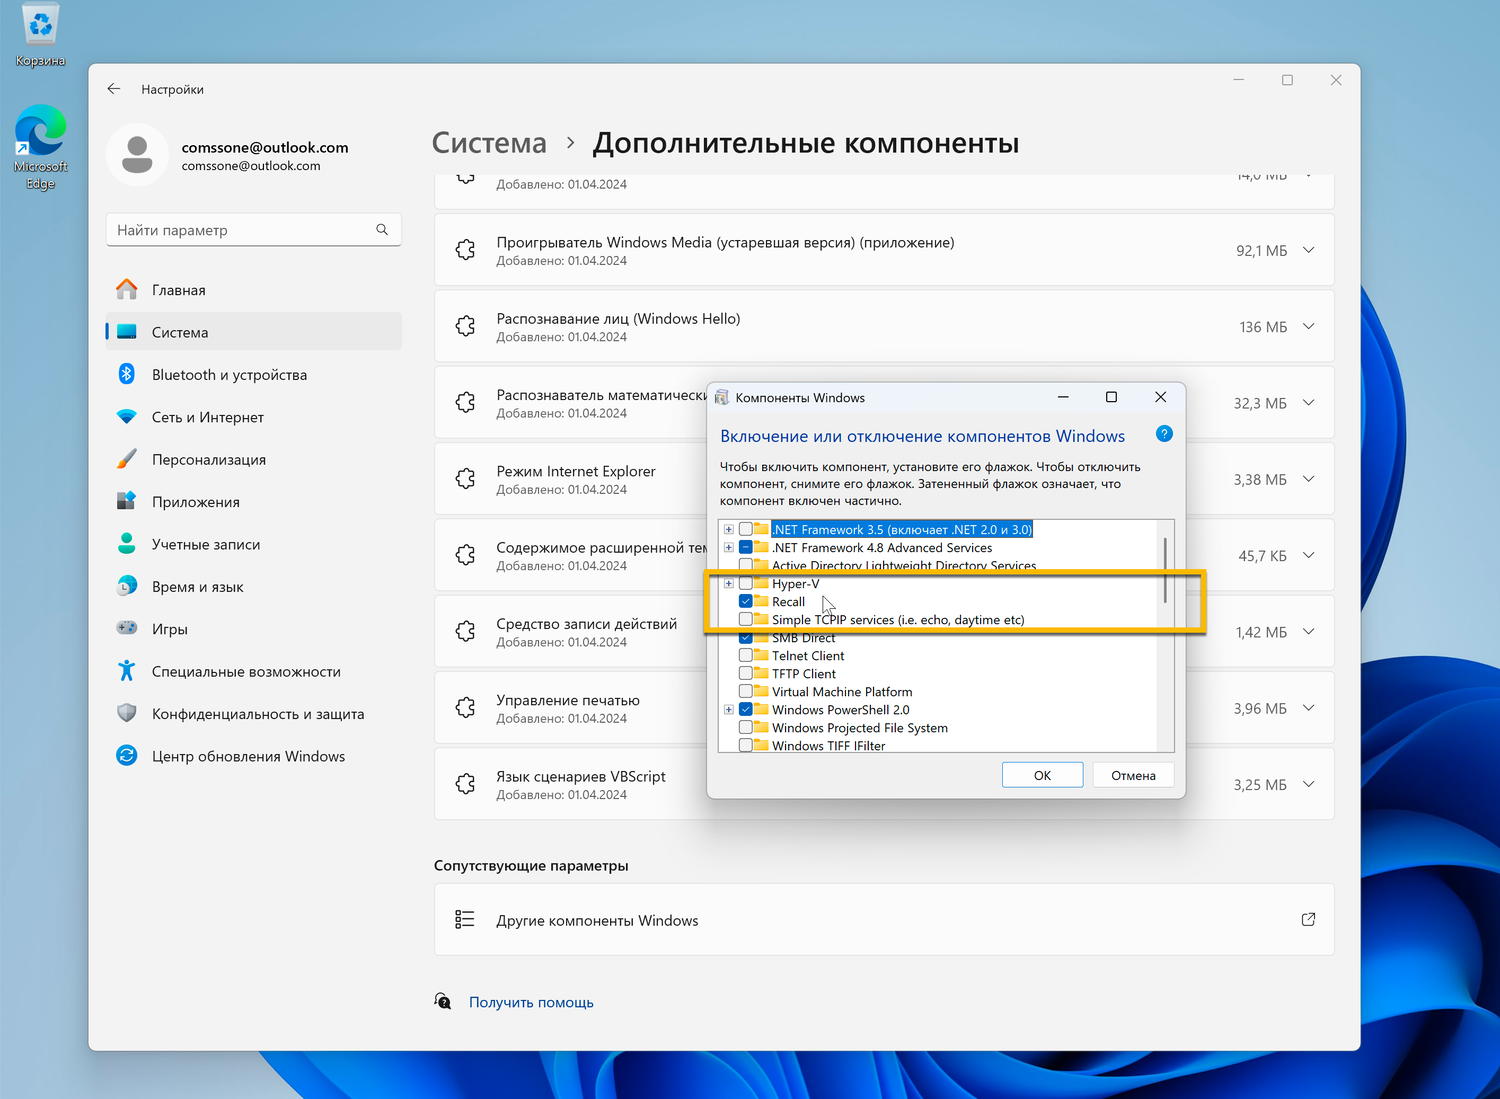
Task: Click gear icon of Проигрыватель Windows Media
Action: pyautogui.click(x=465, y=250)
